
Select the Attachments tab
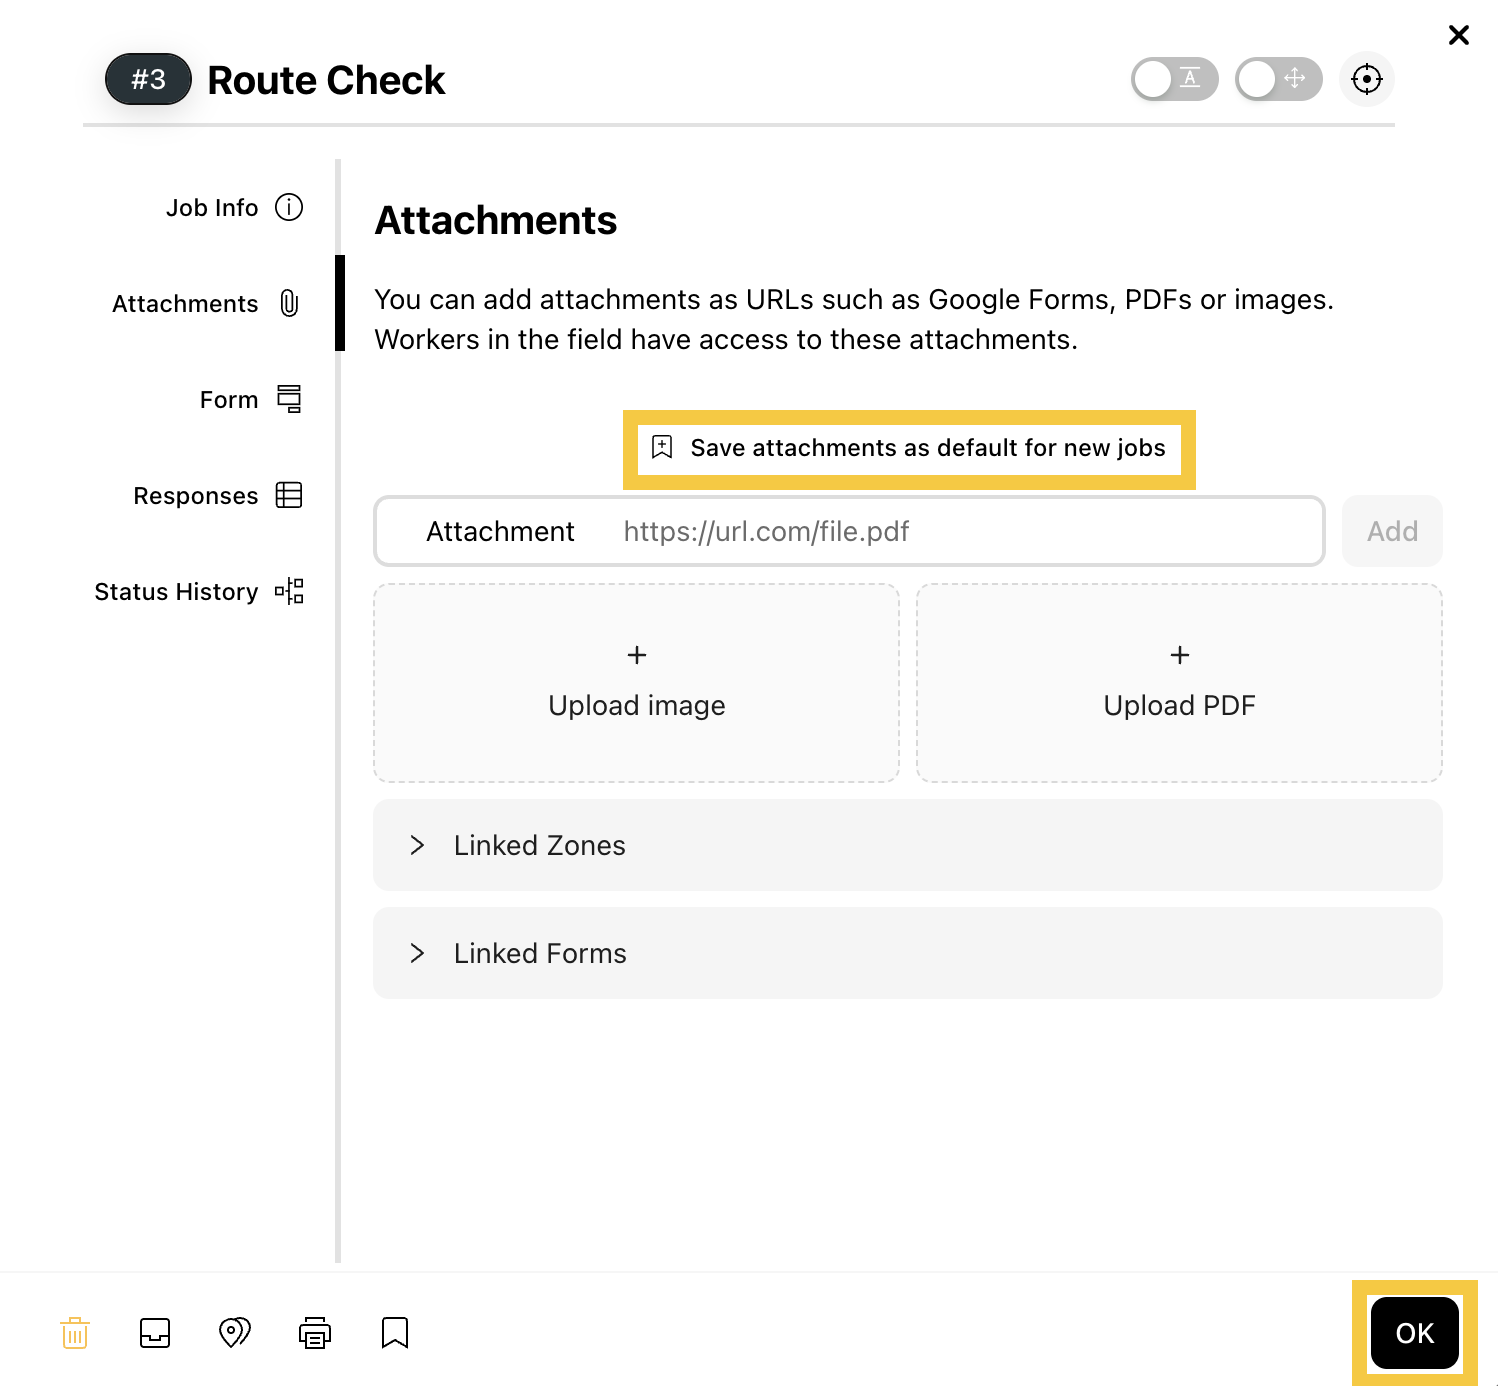(x=207, y=303)
